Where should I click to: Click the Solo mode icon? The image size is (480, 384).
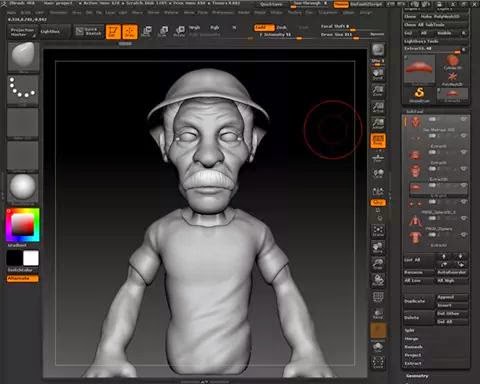378,347
